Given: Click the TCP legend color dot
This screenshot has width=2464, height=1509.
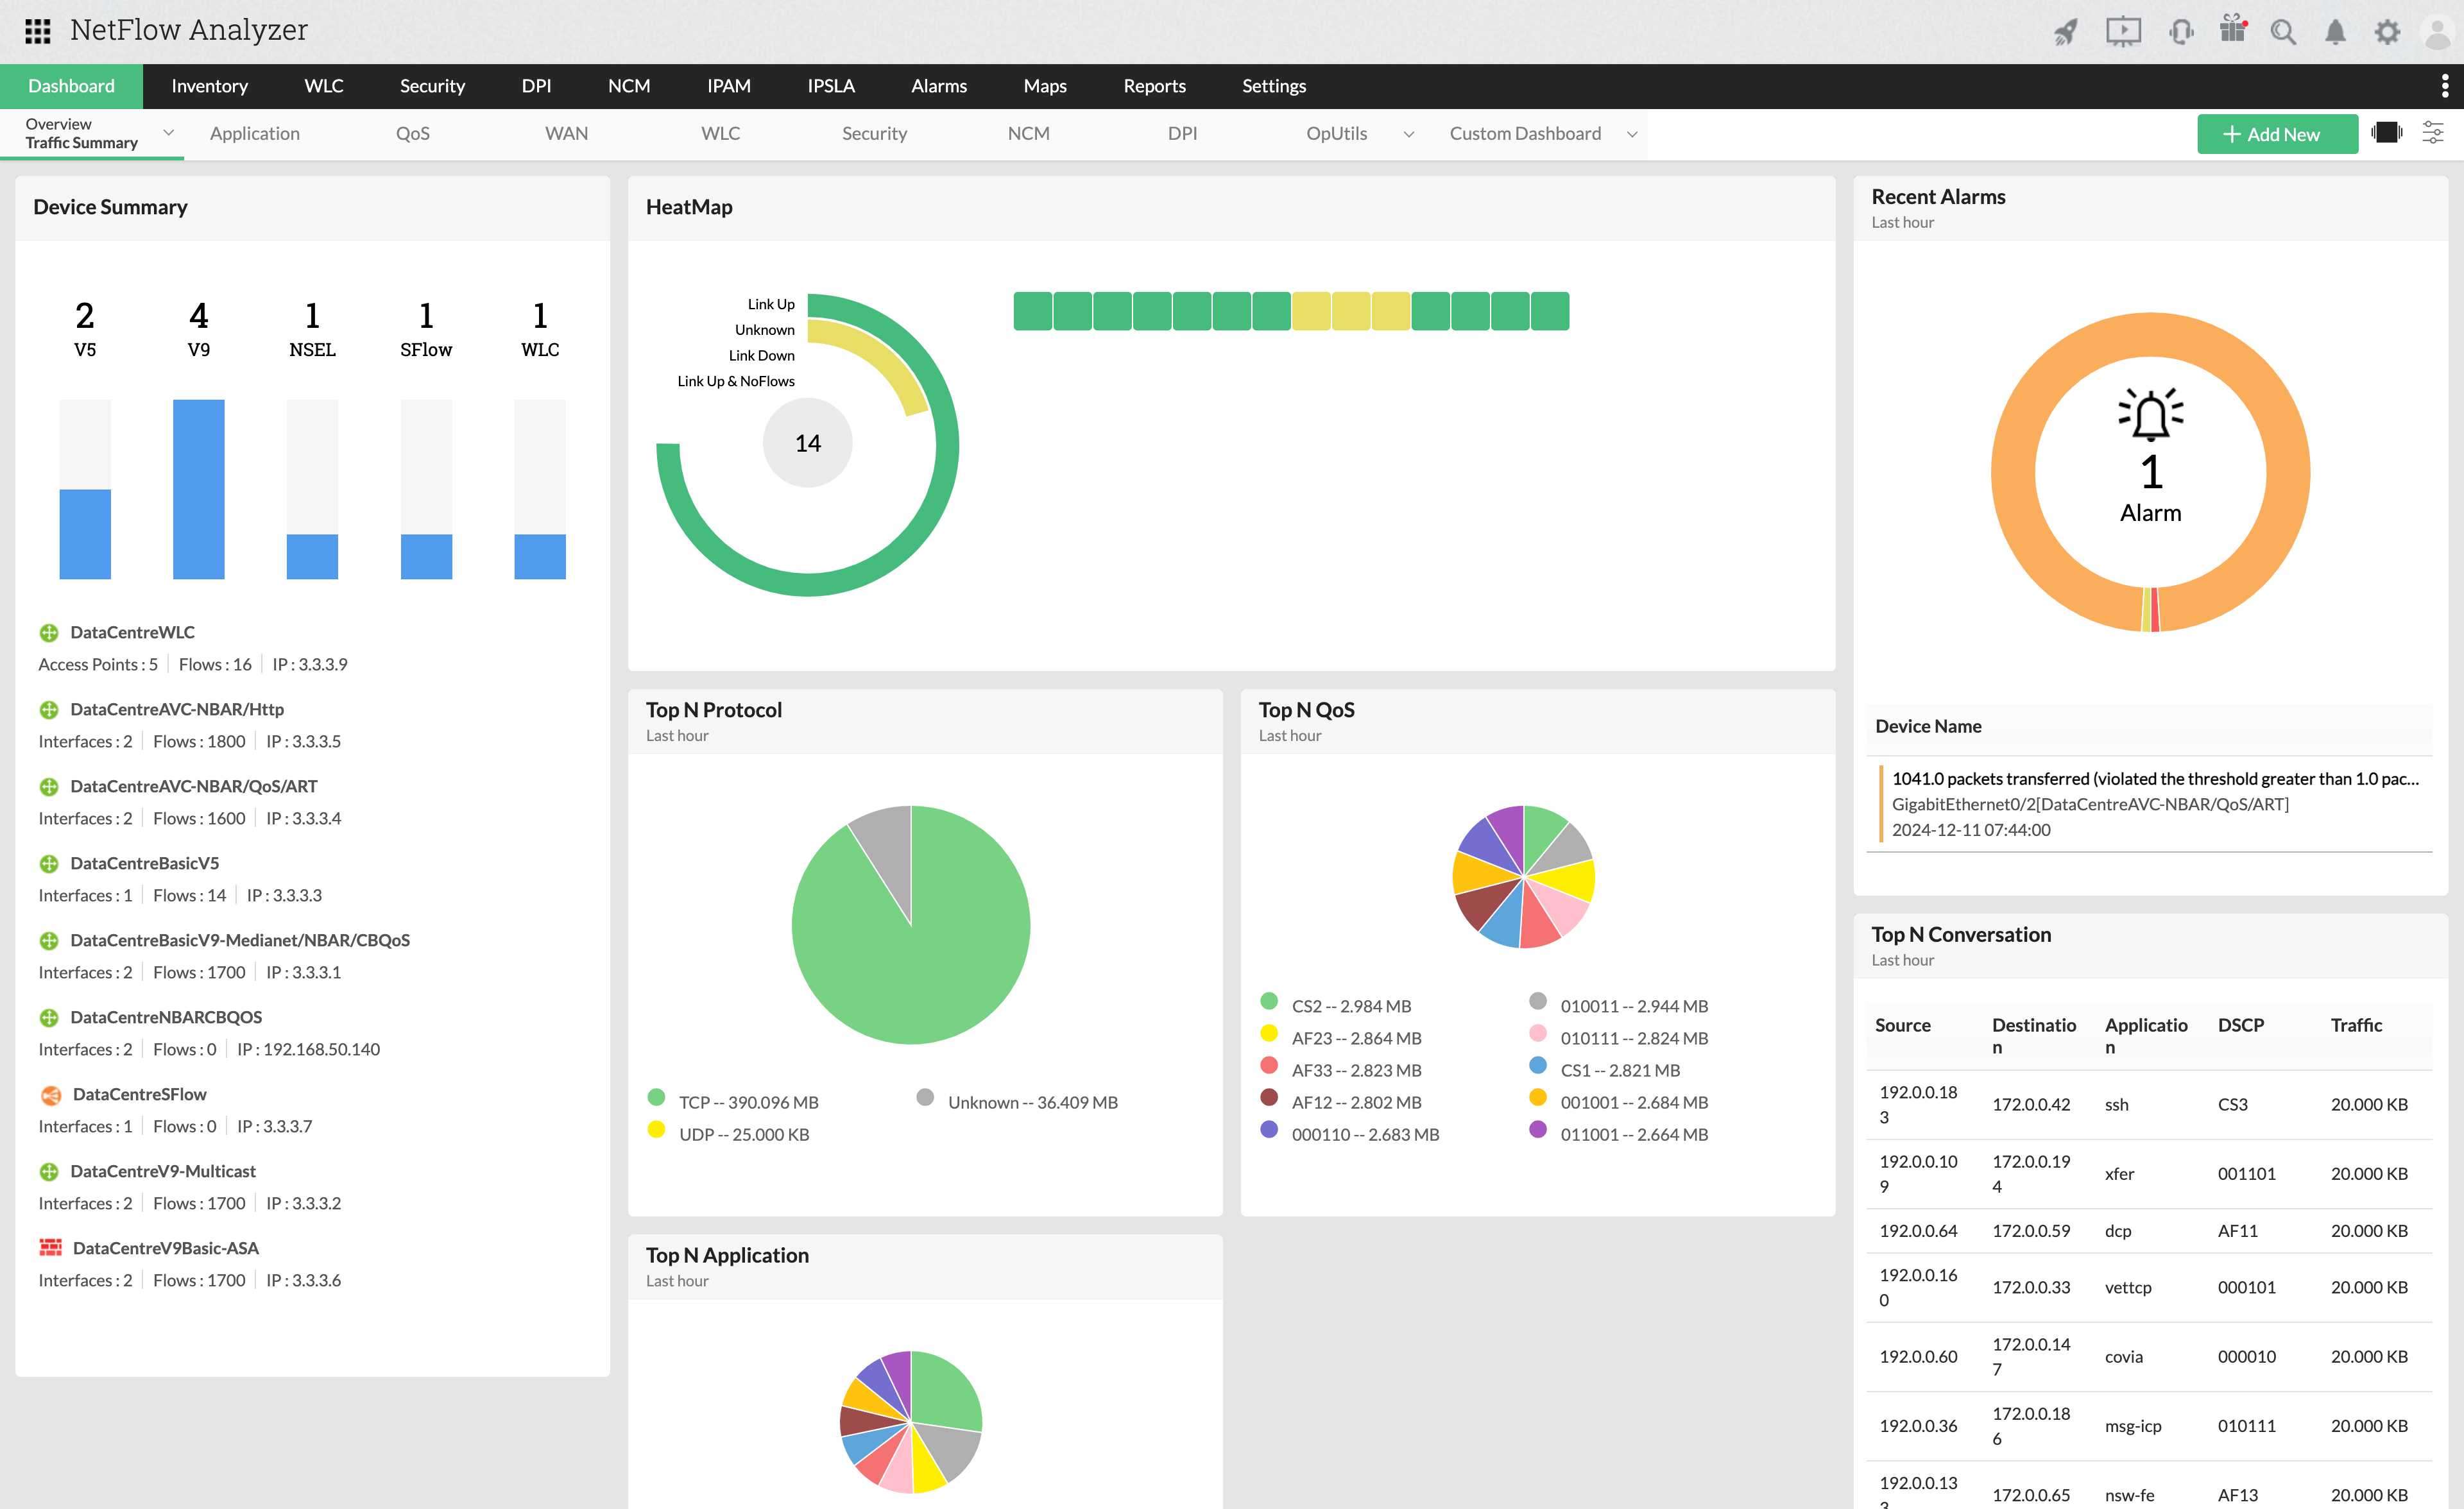Looking at the screenshot, I should (656, 1098).
